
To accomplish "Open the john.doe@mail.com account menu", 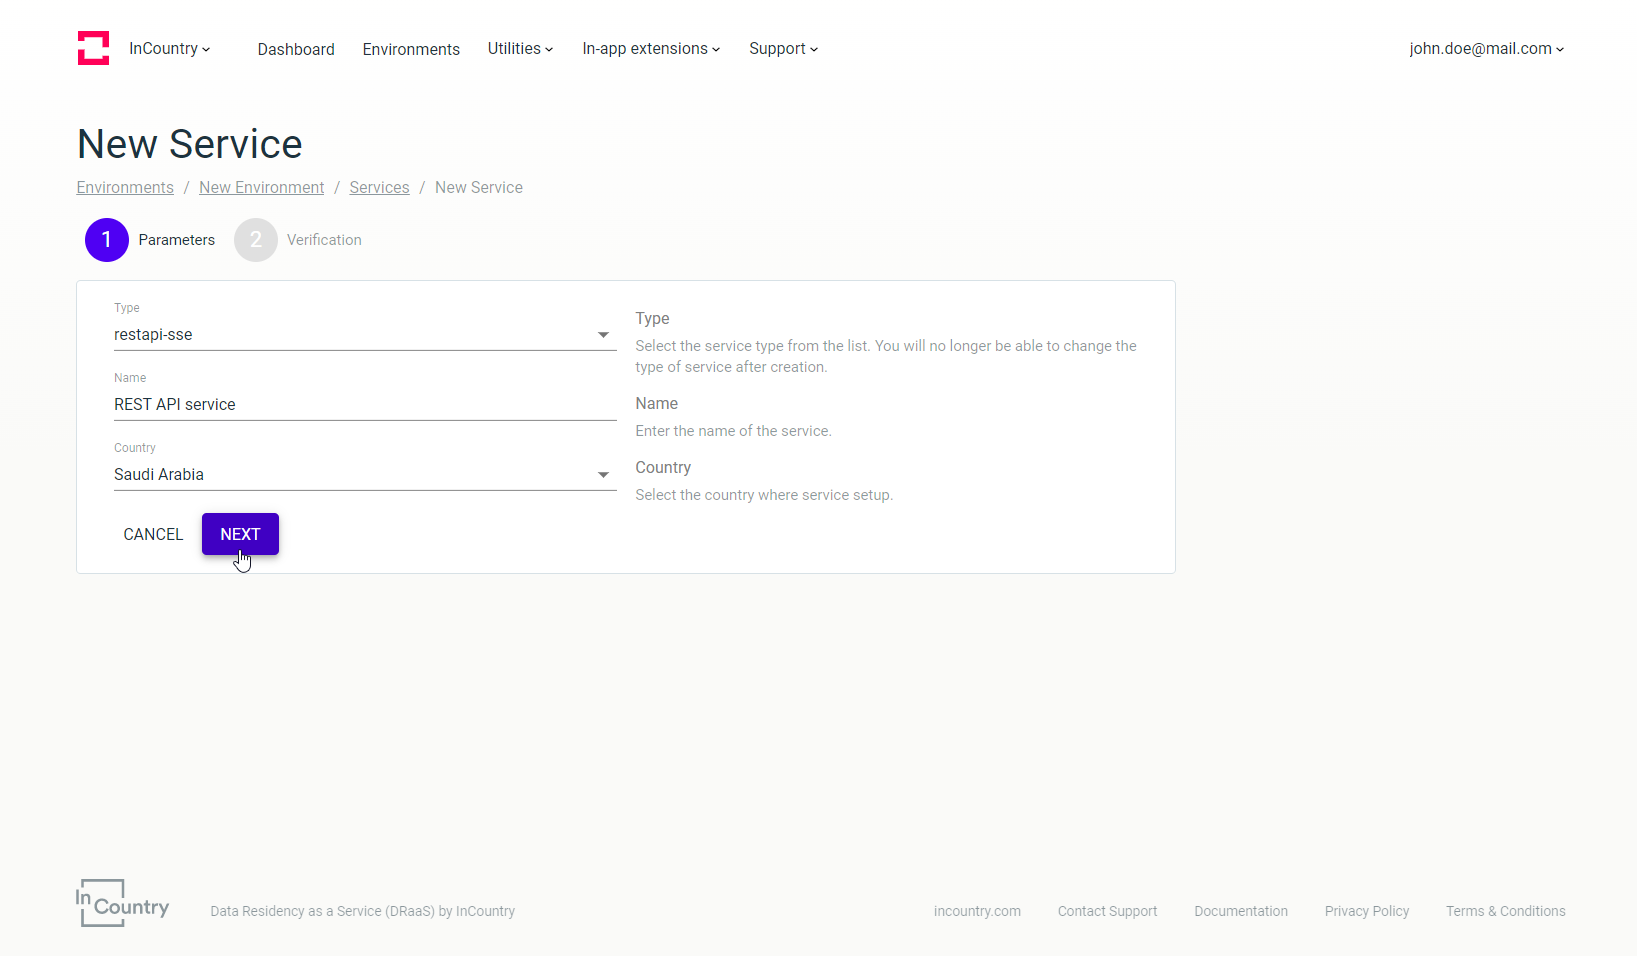I will 1486,49.
